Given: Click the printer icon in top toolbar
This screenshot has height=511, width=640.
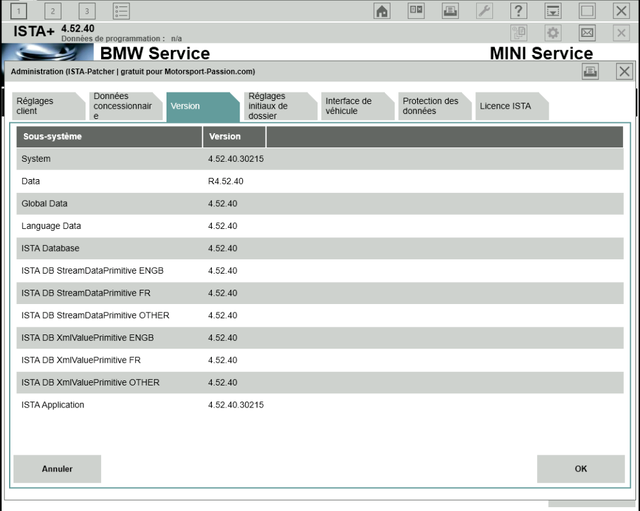Looking at the screenshot, I should pos(450,11).
